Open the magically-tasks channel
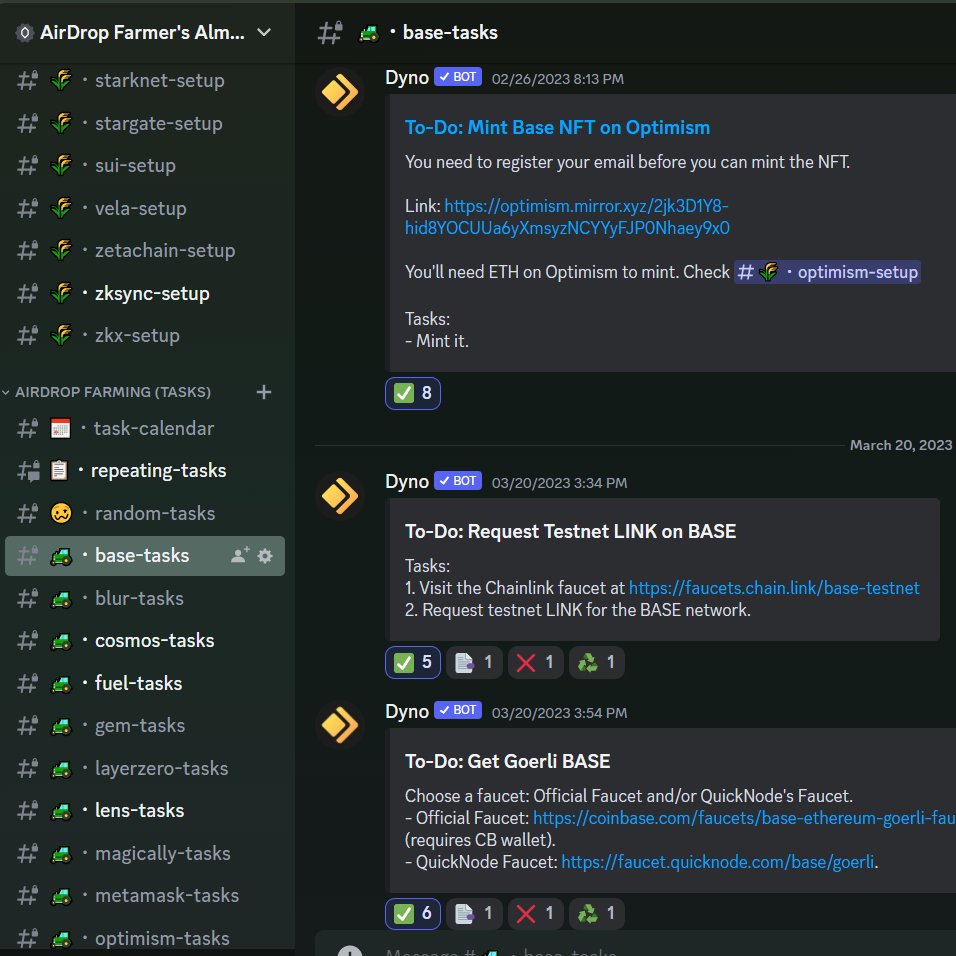 [x=145, y=854]
